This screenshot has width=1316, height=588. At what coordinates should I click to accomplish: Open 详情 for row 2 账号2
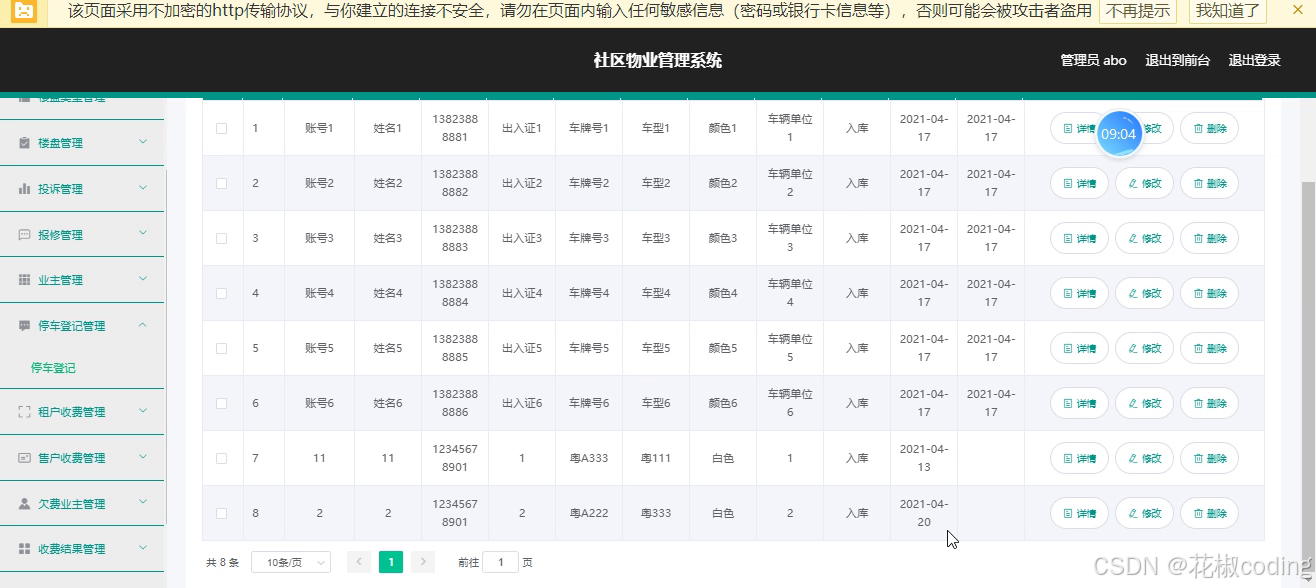[1079, 183]
